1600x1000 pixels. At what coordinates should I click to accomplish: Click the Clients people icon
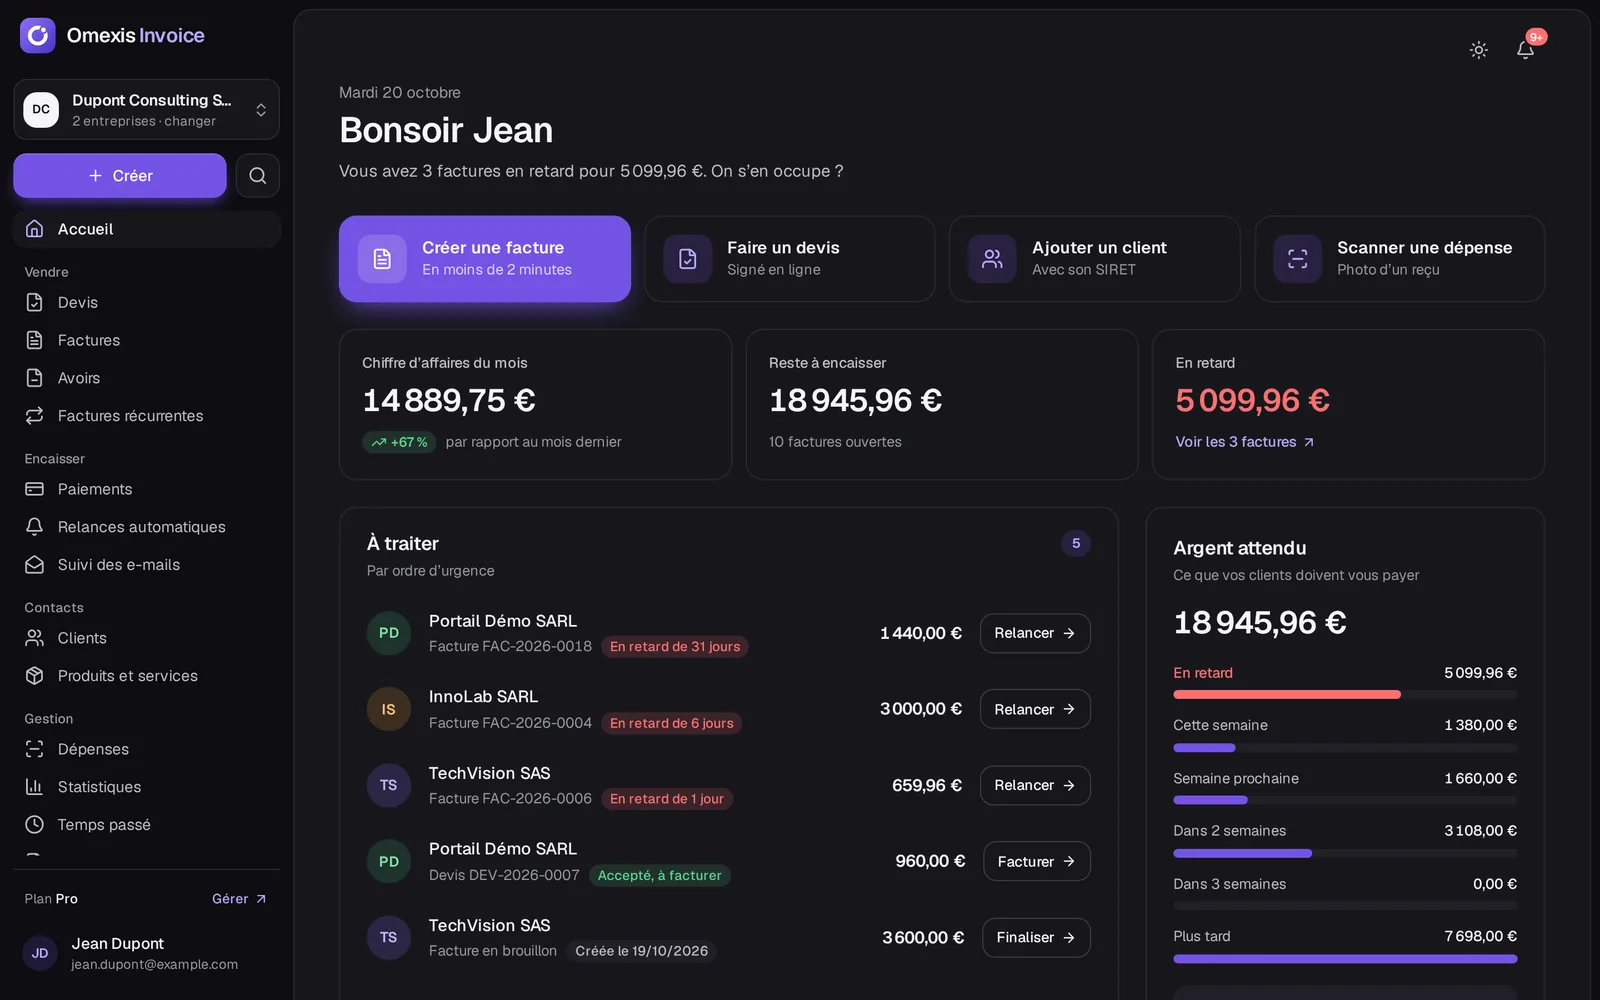click(x=35, y=638)
